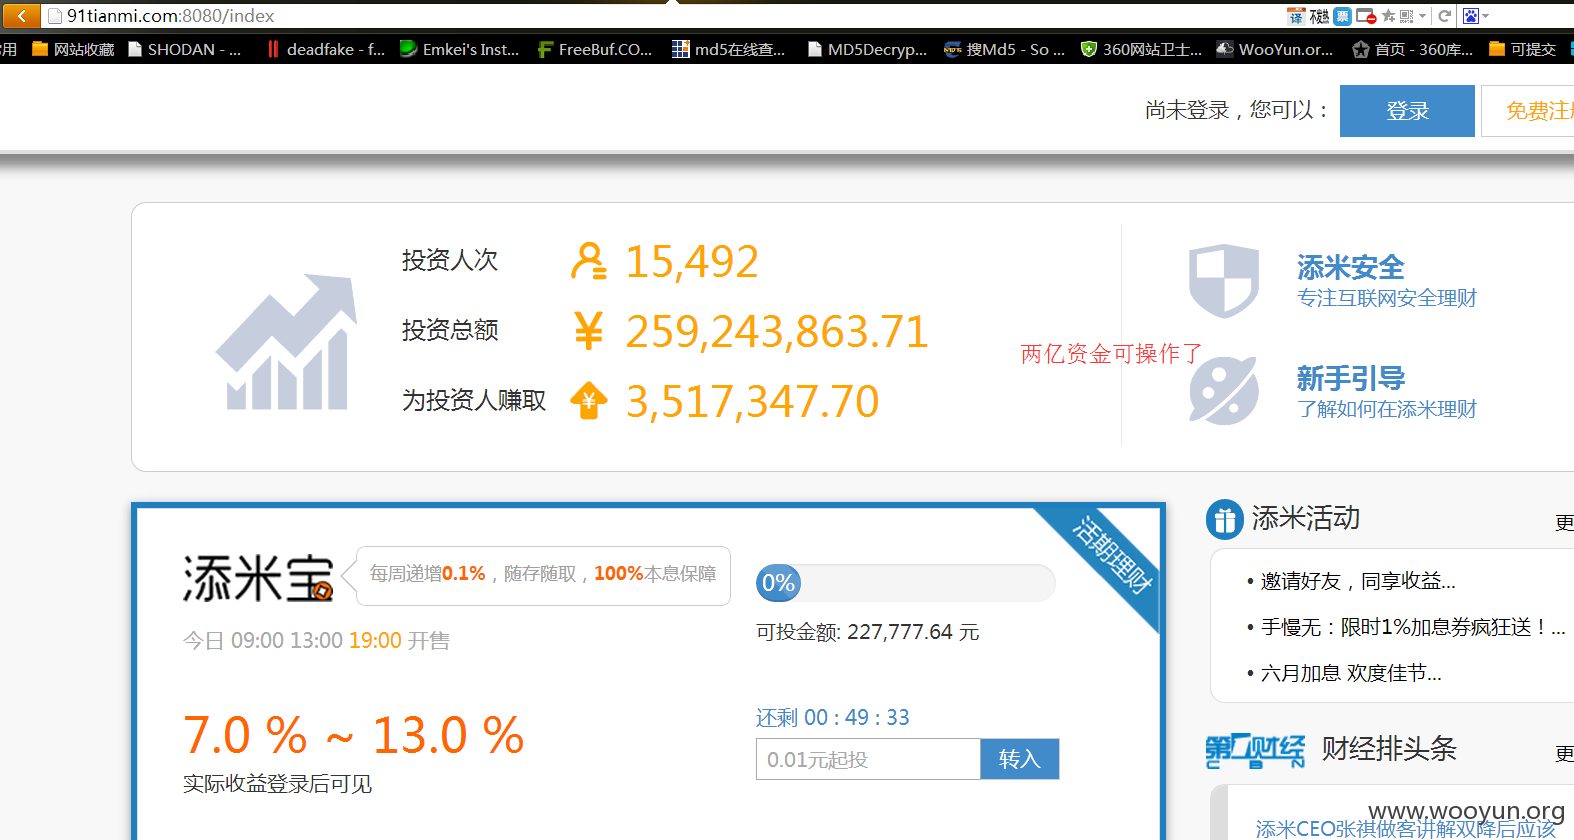Click 更多 link beside 添米活动
Viewport: 1574px width, 840px height.
pyautogui.click(x=1565, y=523)
